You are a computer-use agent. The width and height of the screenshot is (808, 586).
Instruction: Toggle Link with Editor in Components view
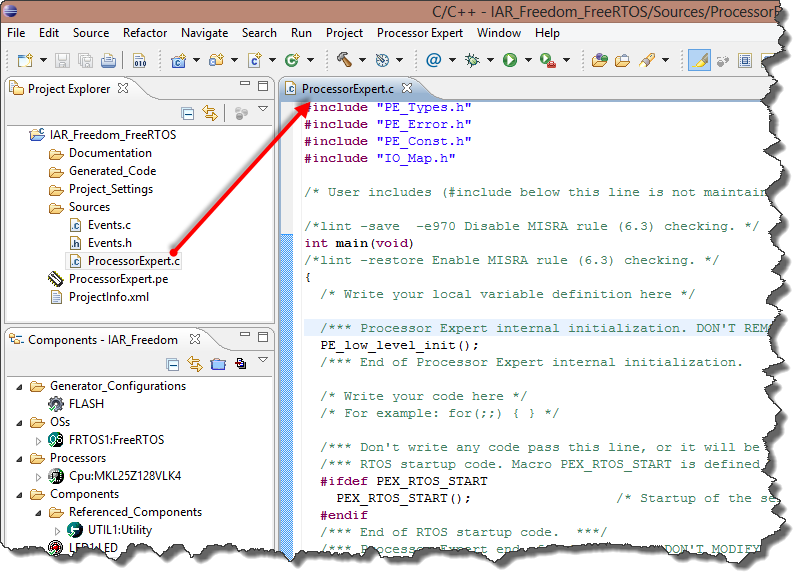click(195, 364)
